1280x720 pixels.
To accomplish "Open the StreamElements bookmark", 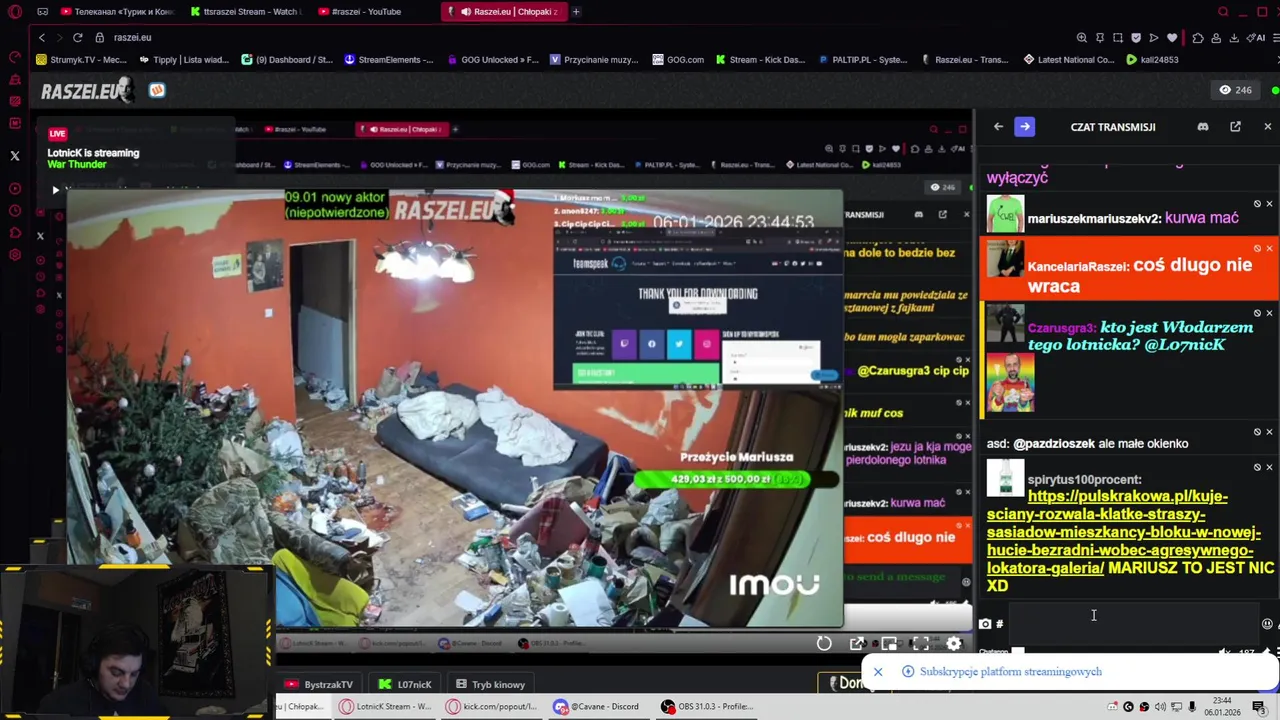I will [389, 60].
